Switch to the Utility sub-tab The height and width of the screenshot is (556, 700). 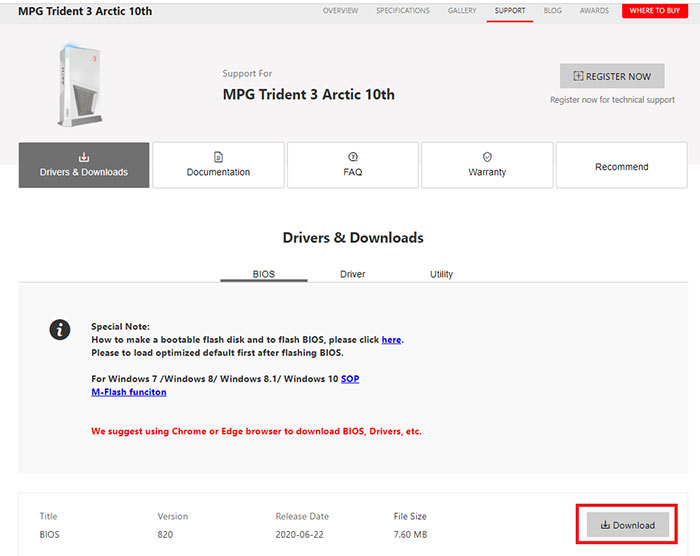coord(441,274)
